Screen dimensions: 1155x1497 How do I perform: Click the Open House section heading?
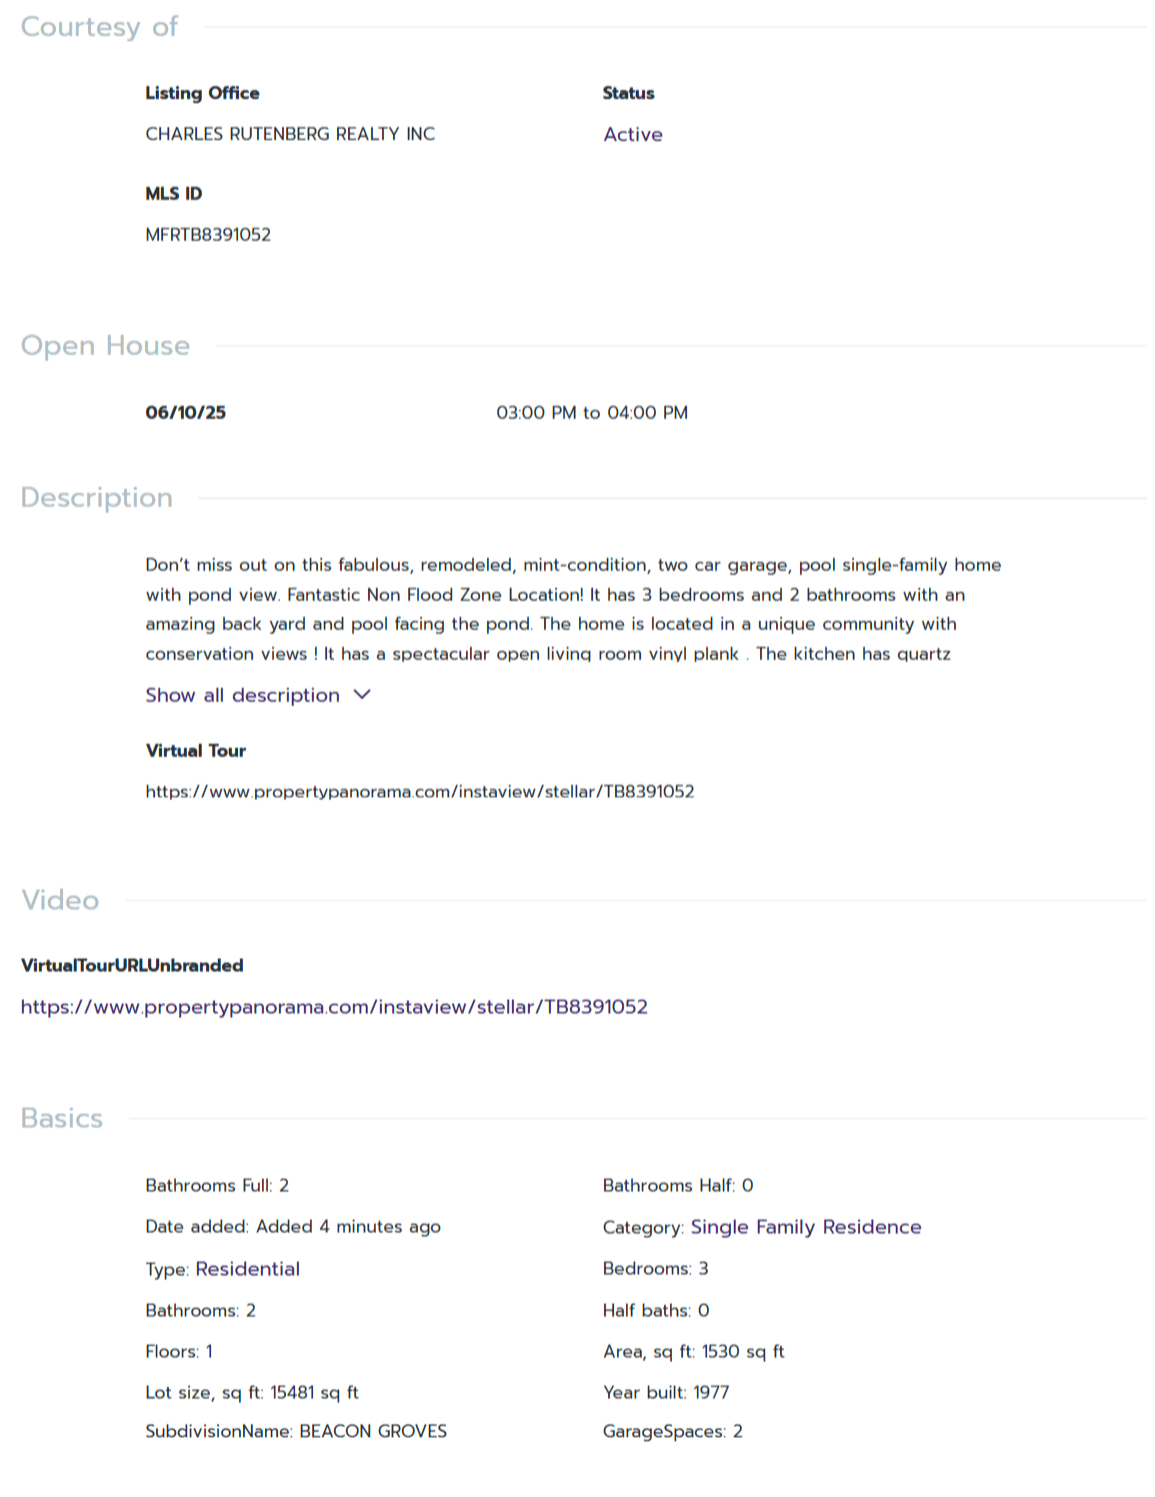point(105,346)
